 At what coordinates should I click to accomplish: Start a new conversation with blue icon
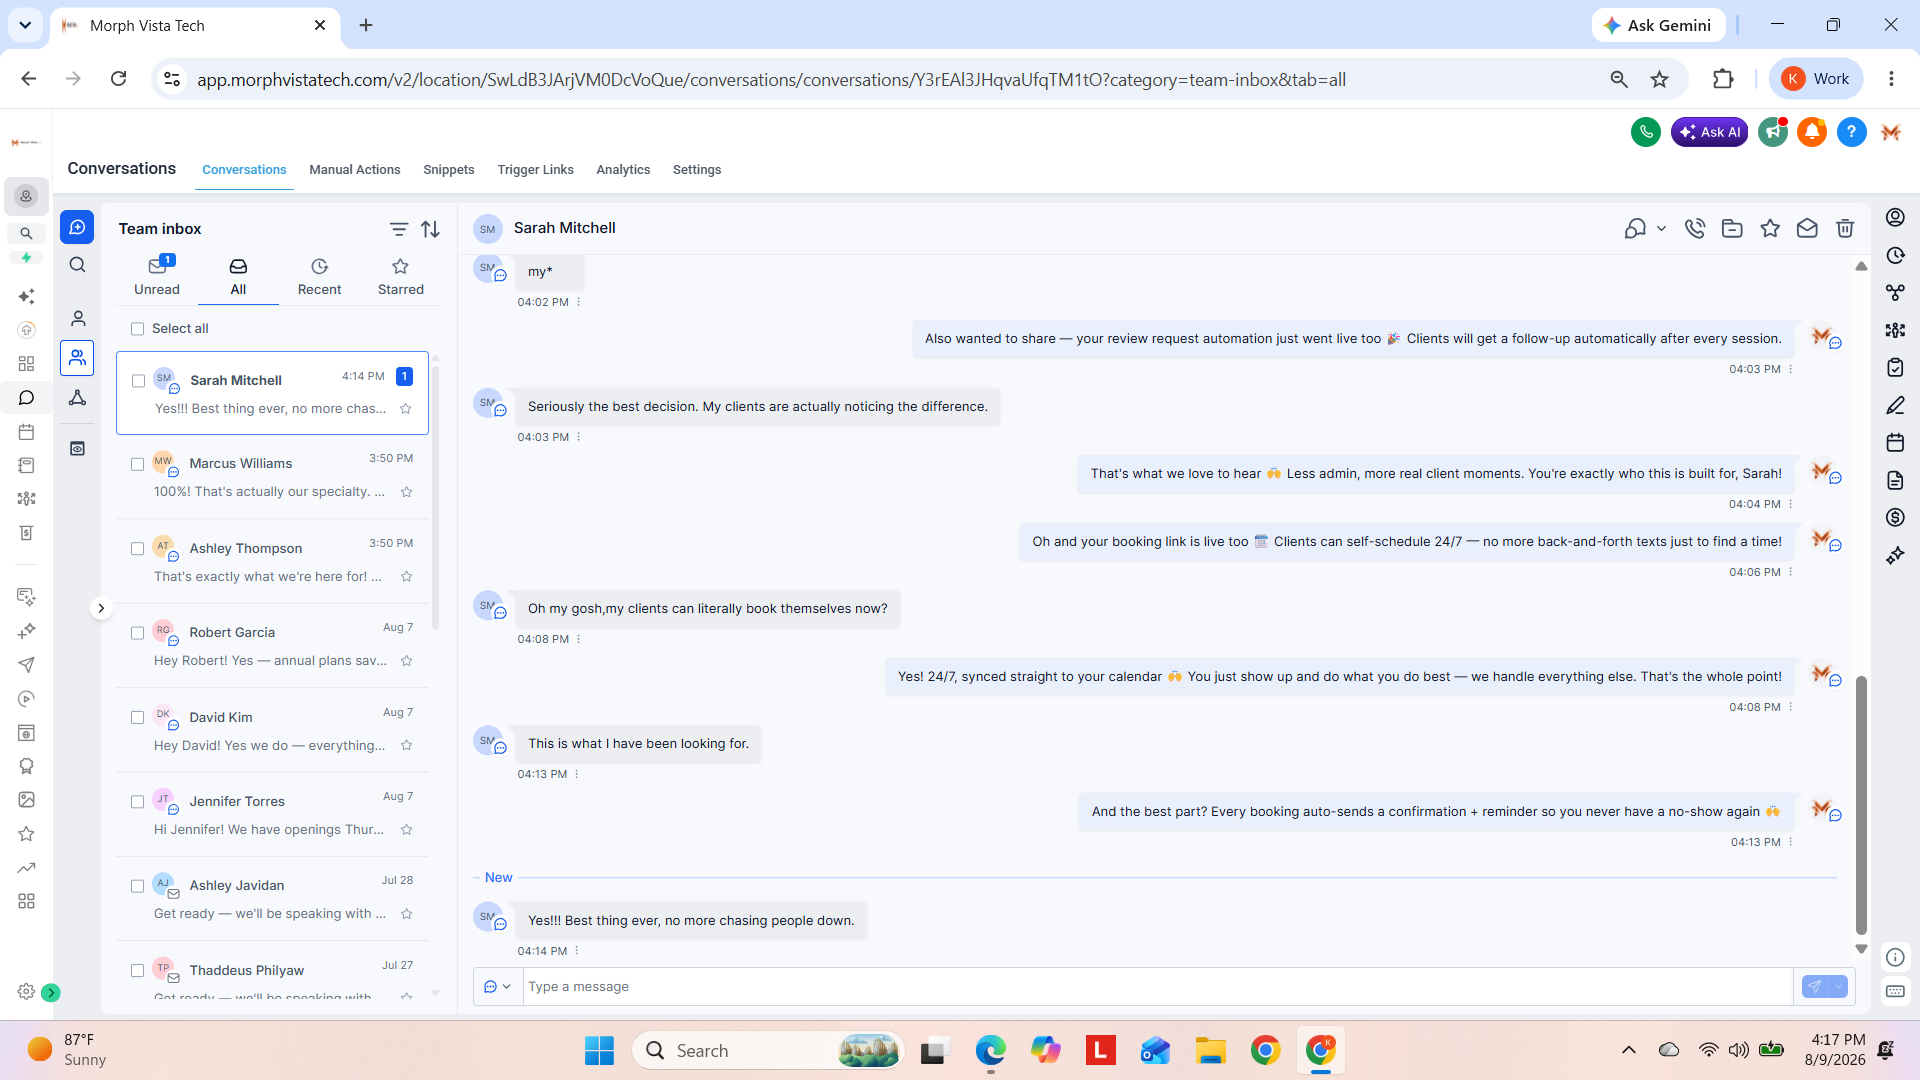[77, 227]
